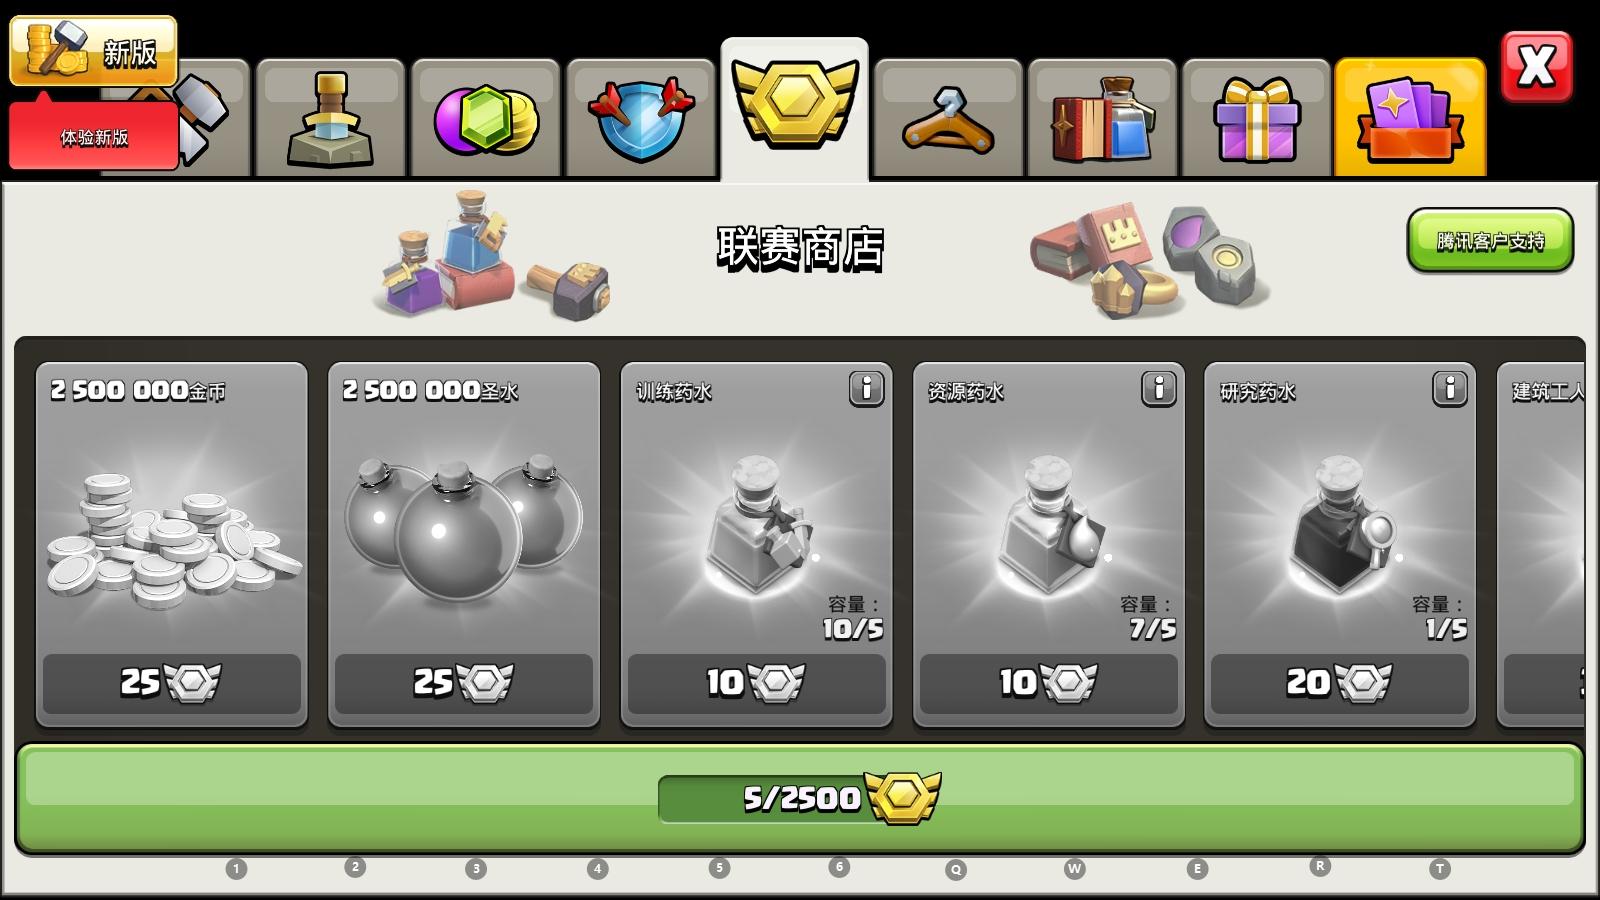Viewport: 1600px width, 900px height.
Task: Click the 新版 button with hammer icon
Action: coord(93,51)
